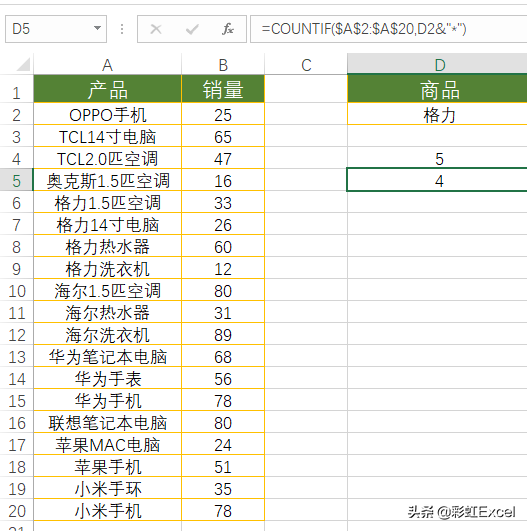Click sales value 68 in column B
This screenshot has width=527, height=531.
(x=223, y=357)
